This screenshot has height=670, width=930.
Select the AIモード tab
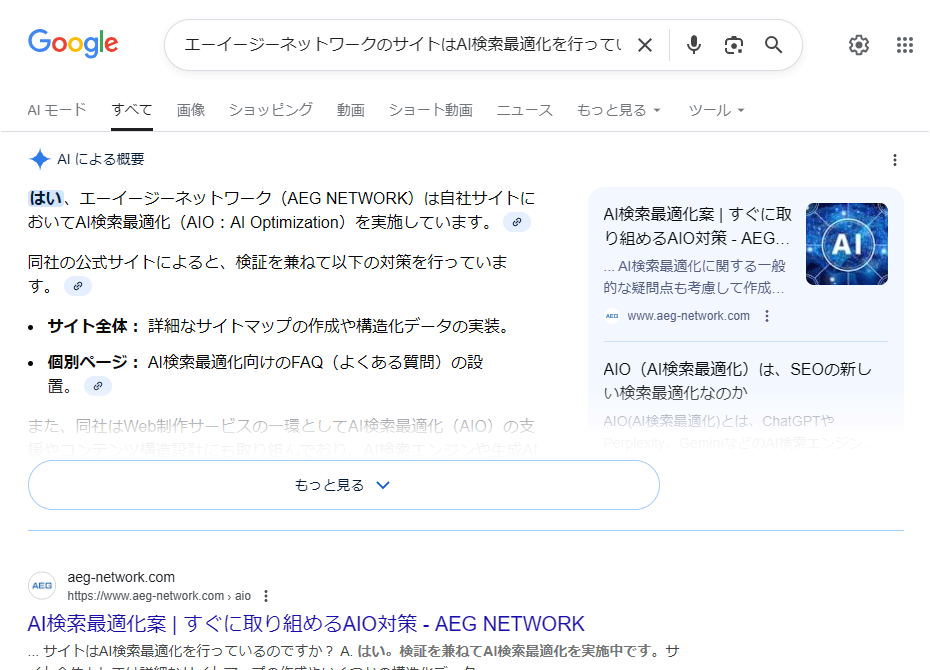(x=57, y=110)
